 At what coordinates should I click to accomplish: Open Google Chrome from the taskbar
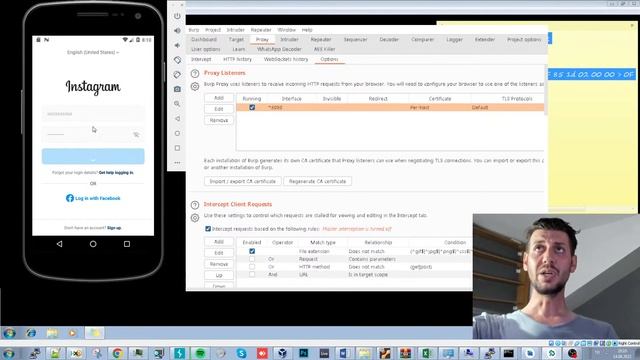point(117,353)
